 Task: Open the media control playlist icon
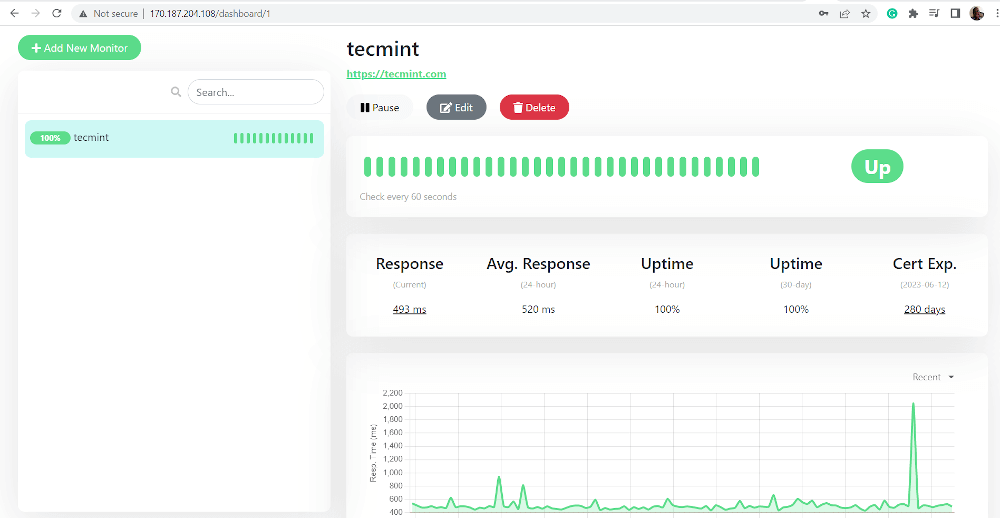pyautogui.click(x=934, y=13)
